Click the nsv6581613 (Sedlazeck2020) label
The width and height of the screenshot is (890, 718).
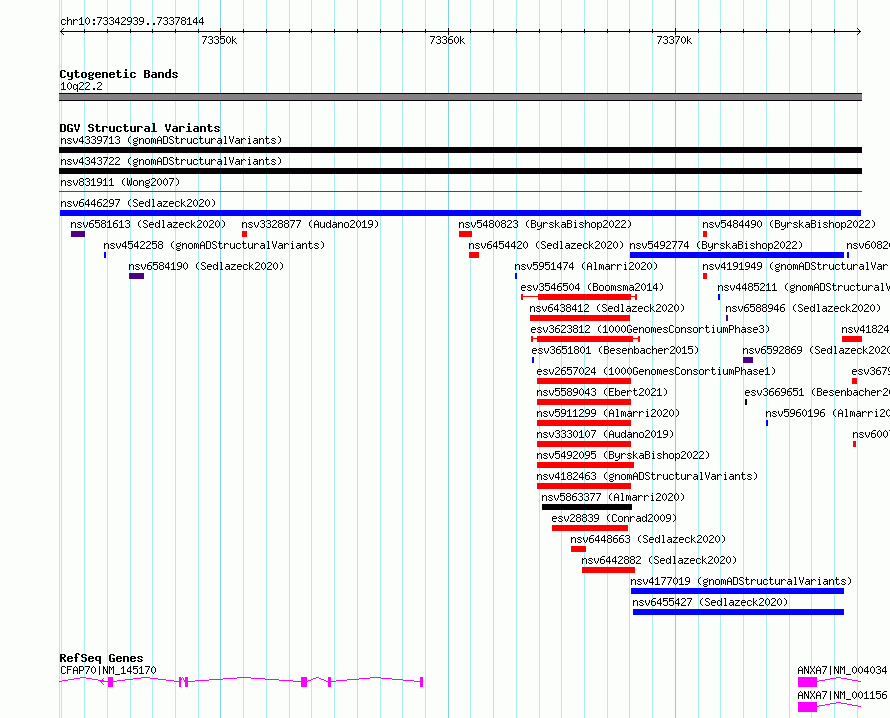point(148,224)
